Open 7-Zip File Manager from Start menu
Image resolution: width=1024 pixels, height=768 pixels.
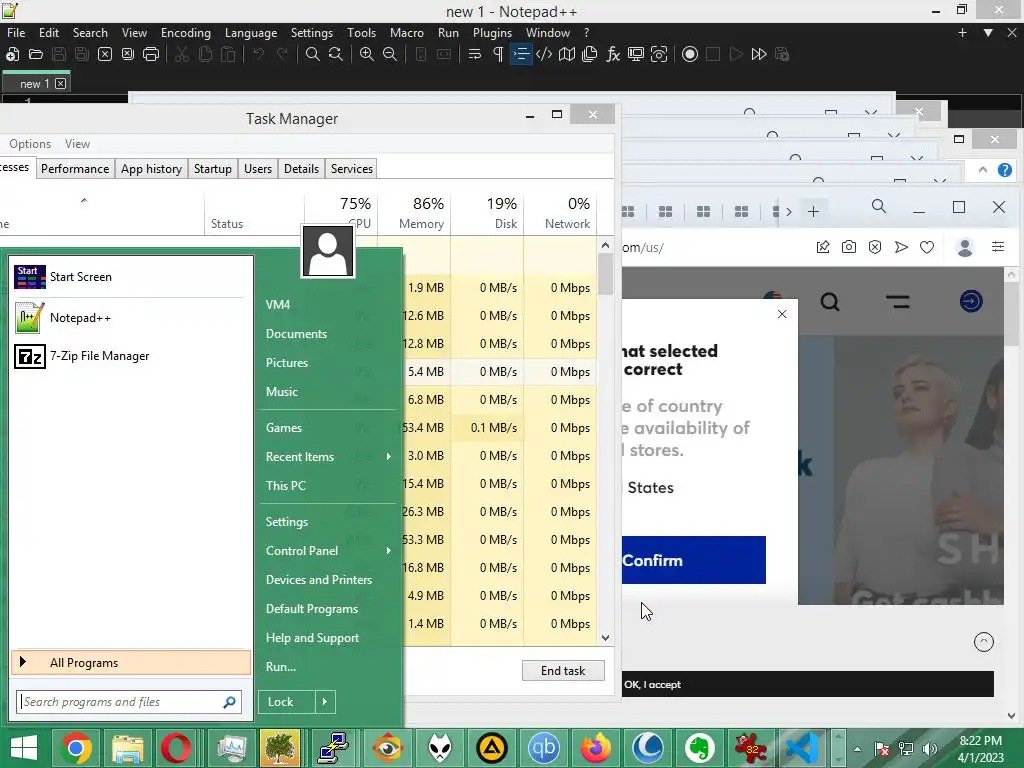(131, 356)
